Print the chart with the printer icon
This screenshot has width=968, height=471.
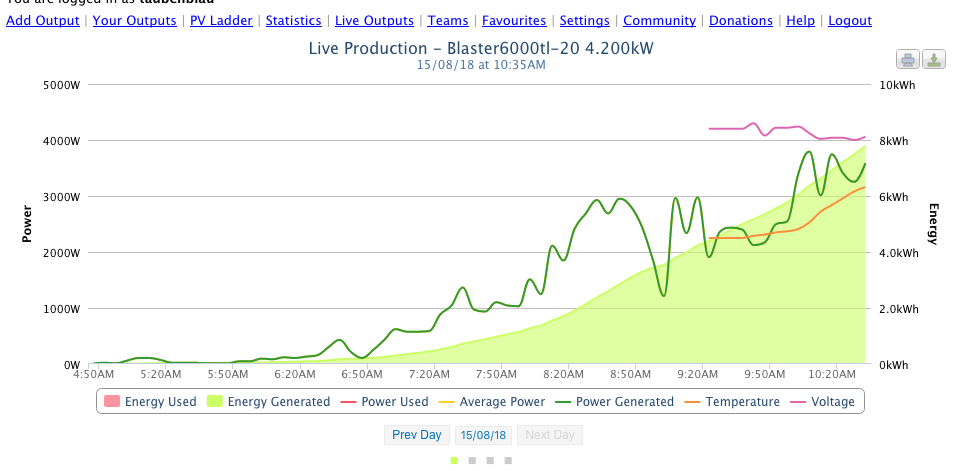908,60
